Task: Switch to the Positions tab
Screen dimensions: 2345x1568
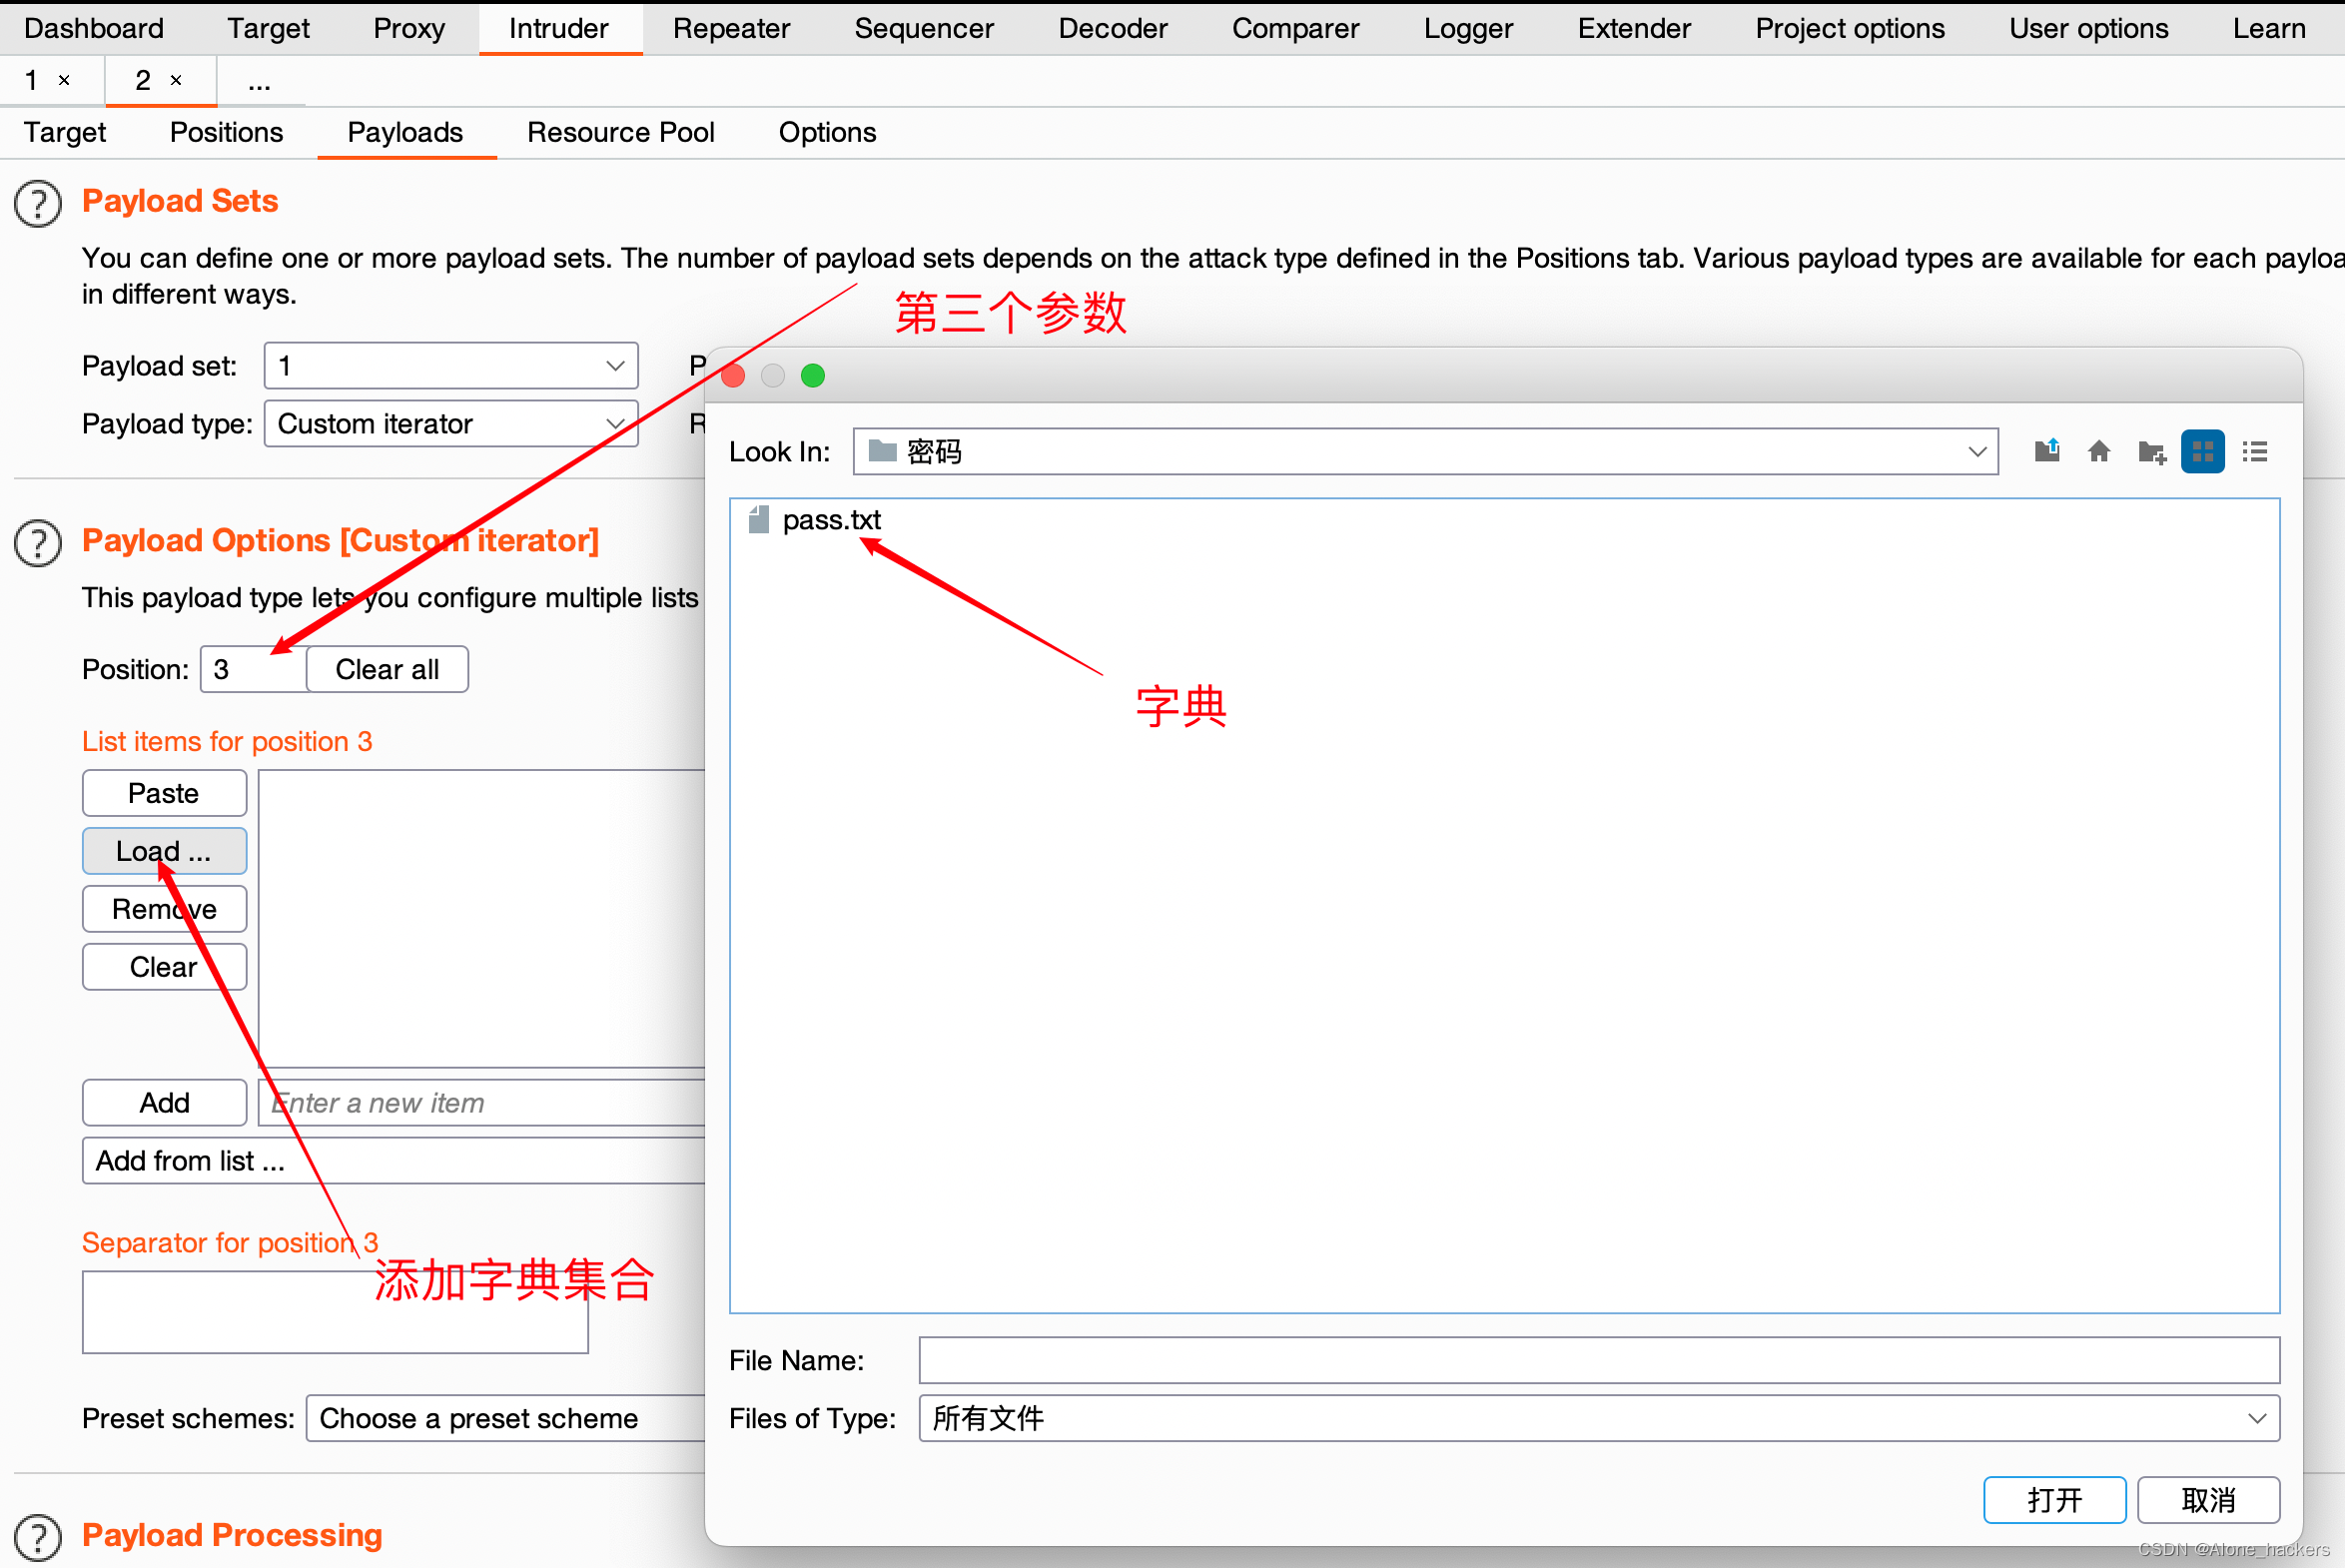Action: tap(226, 132)
